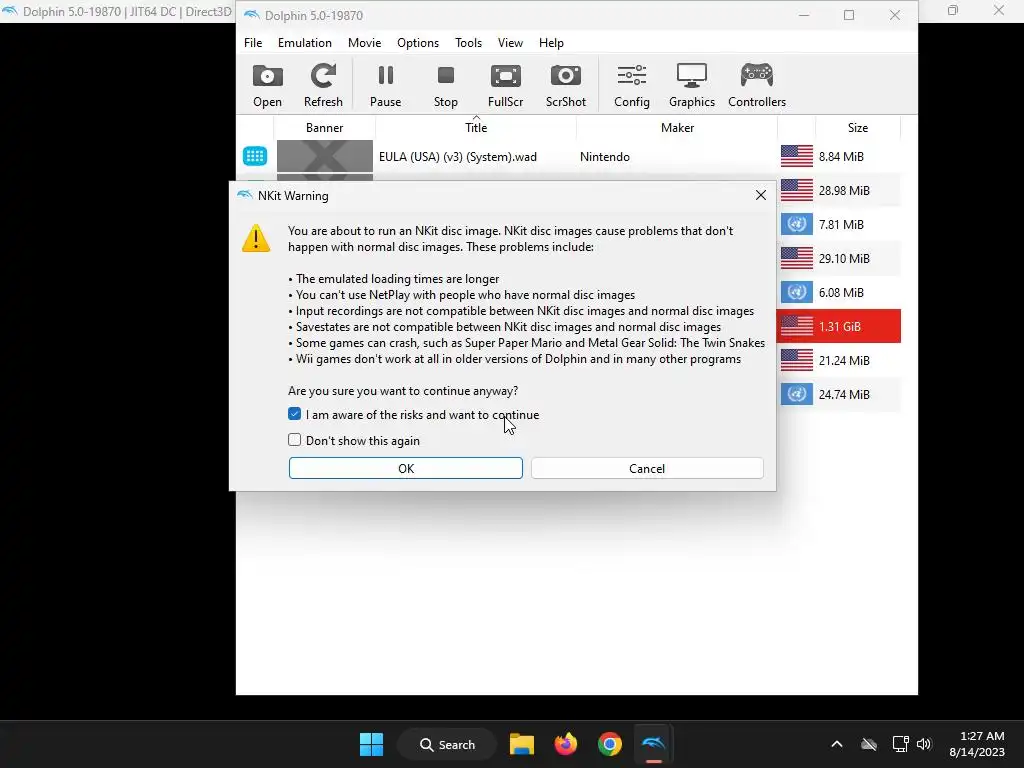Screen dimensions: 1024x768
Task: Sort game list by Size column header
Action: tap(857, 127)
